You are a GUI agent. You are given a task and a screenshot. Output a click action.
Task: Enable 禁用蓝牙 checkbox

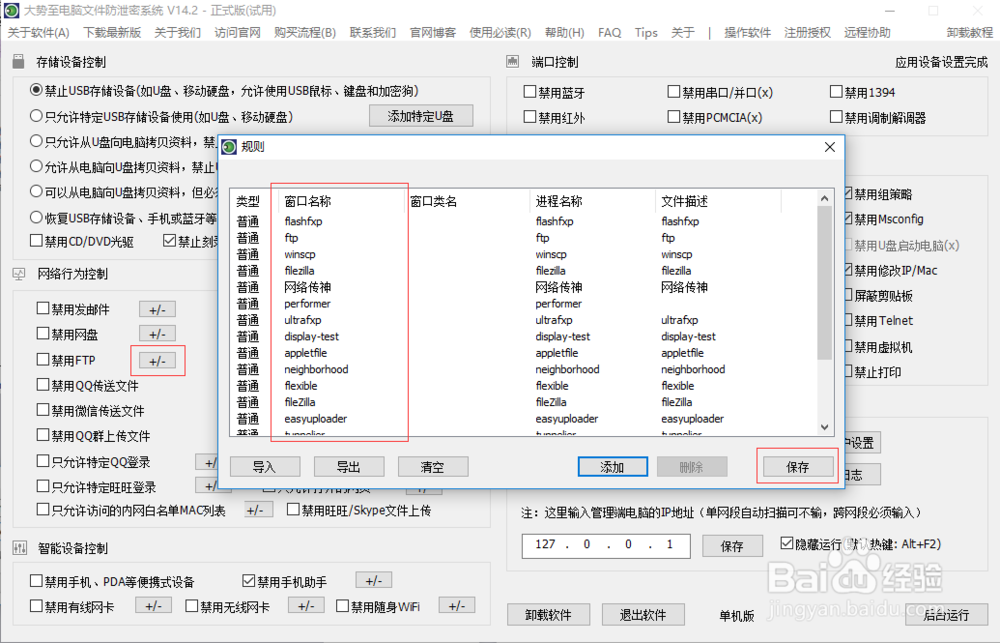529,92
